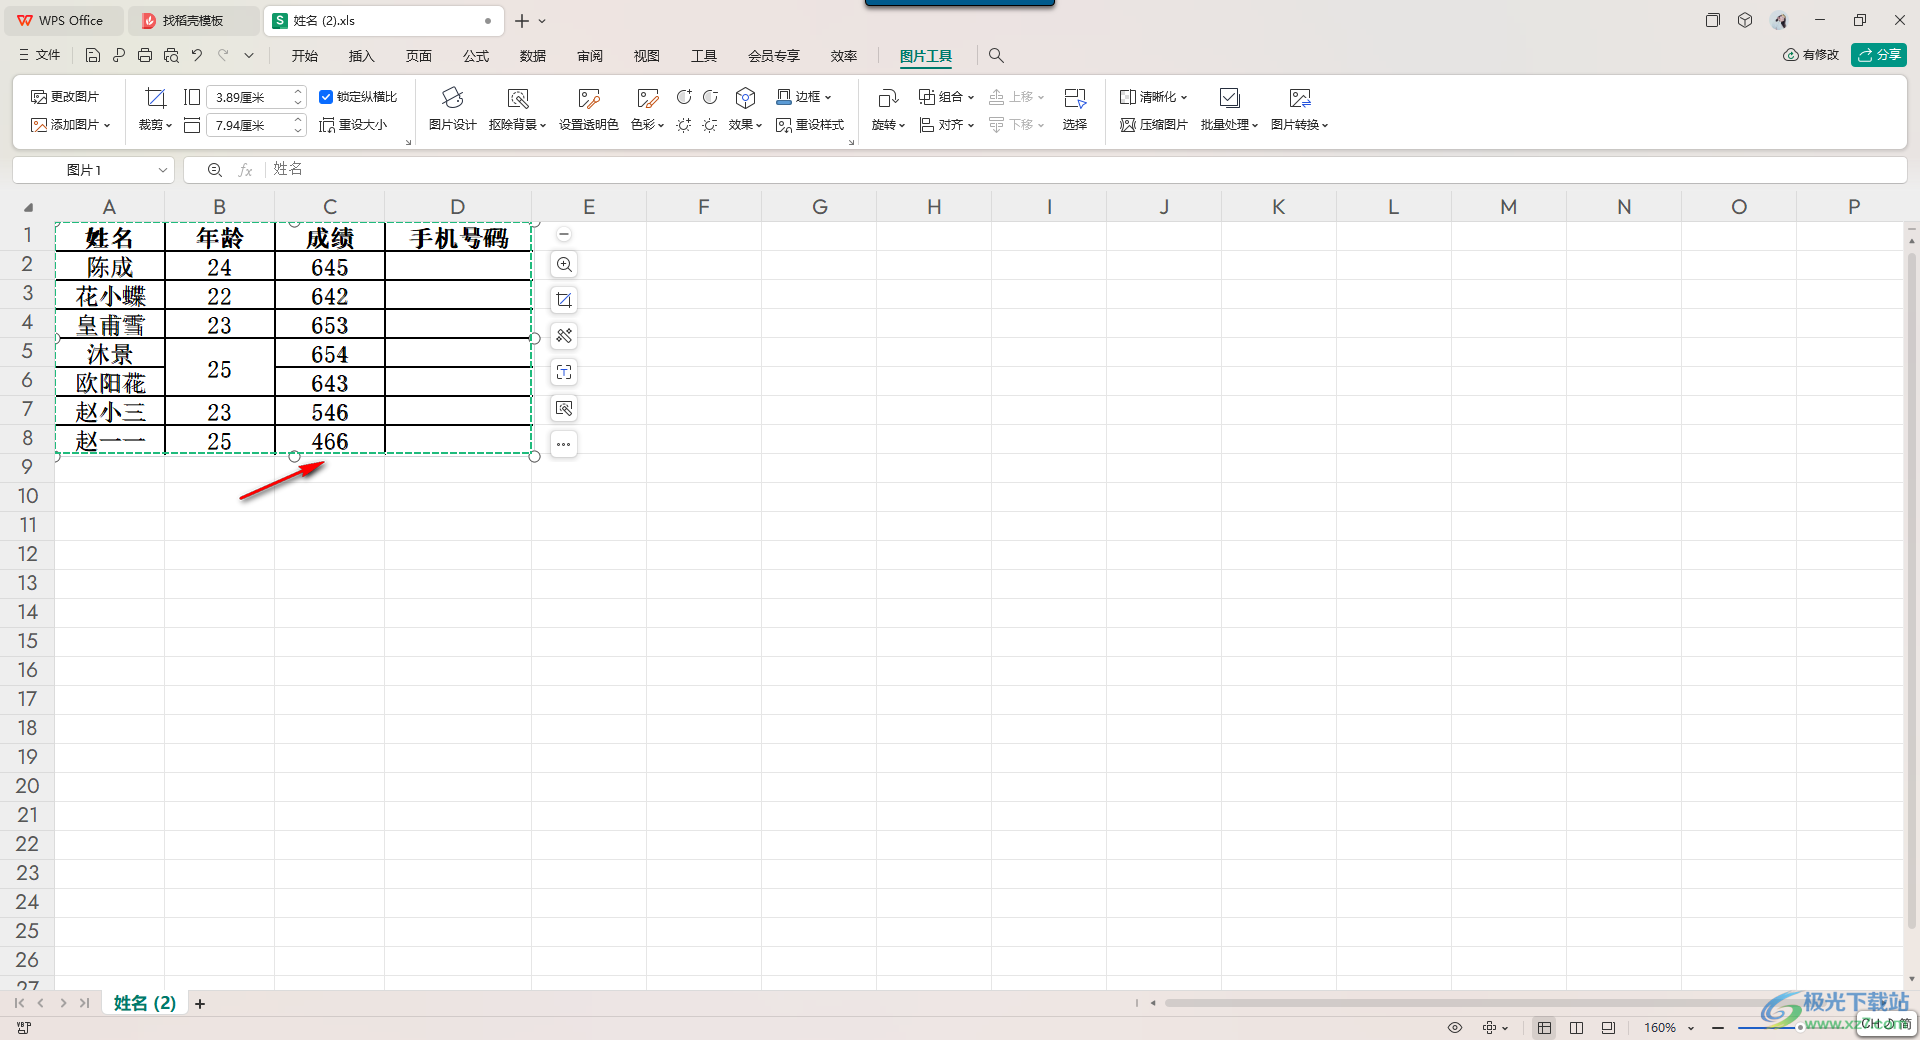Viewport: 1920px width, 1040px height.
Task: Click the floating more options ellipsis button
Action: [x=564, y=444]
